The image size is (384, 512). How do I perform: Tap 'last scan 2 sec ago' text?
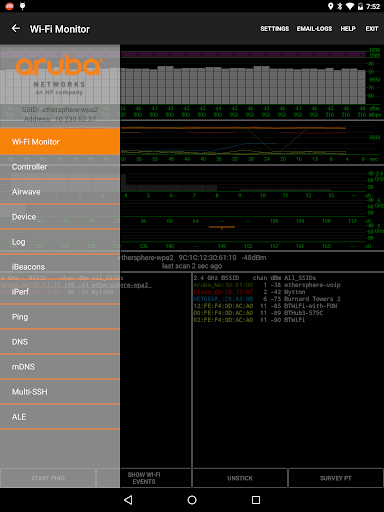tap(192, 266)
